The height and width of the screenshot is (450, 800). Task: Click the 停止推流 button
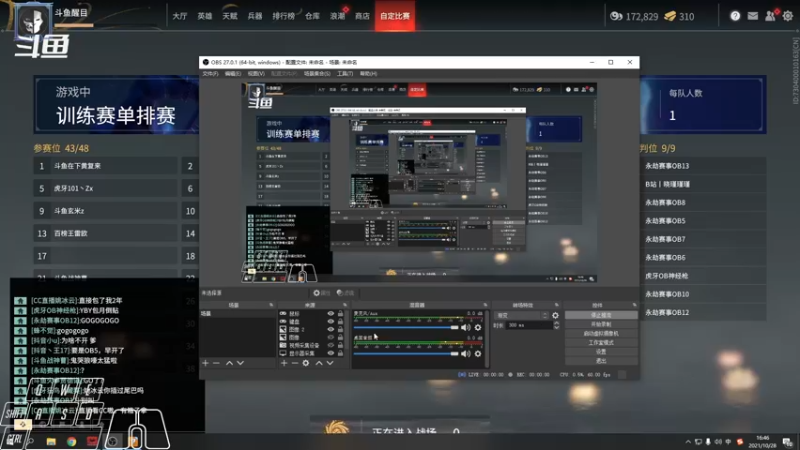pyautogui.click(x=601, y=315)
